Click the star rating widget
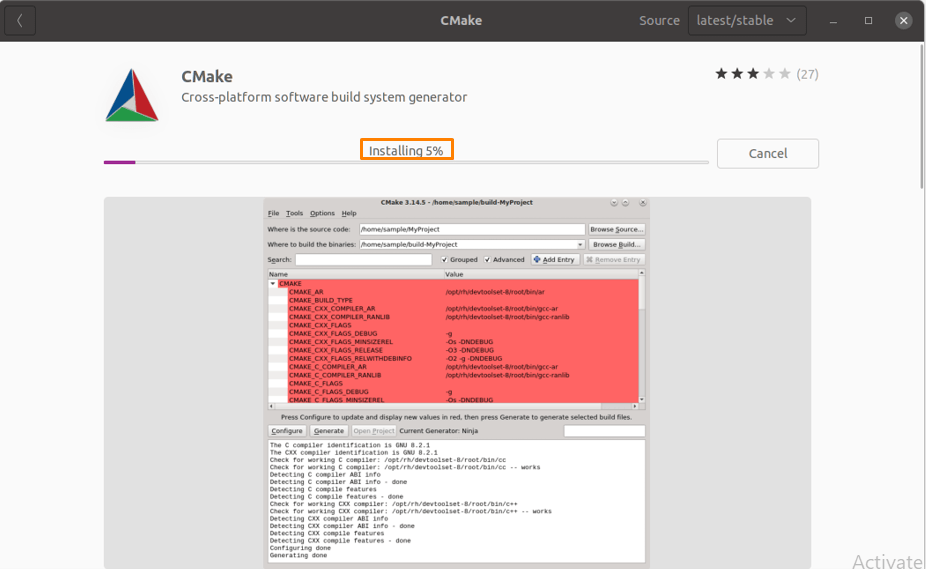 (x=752, y=74)
